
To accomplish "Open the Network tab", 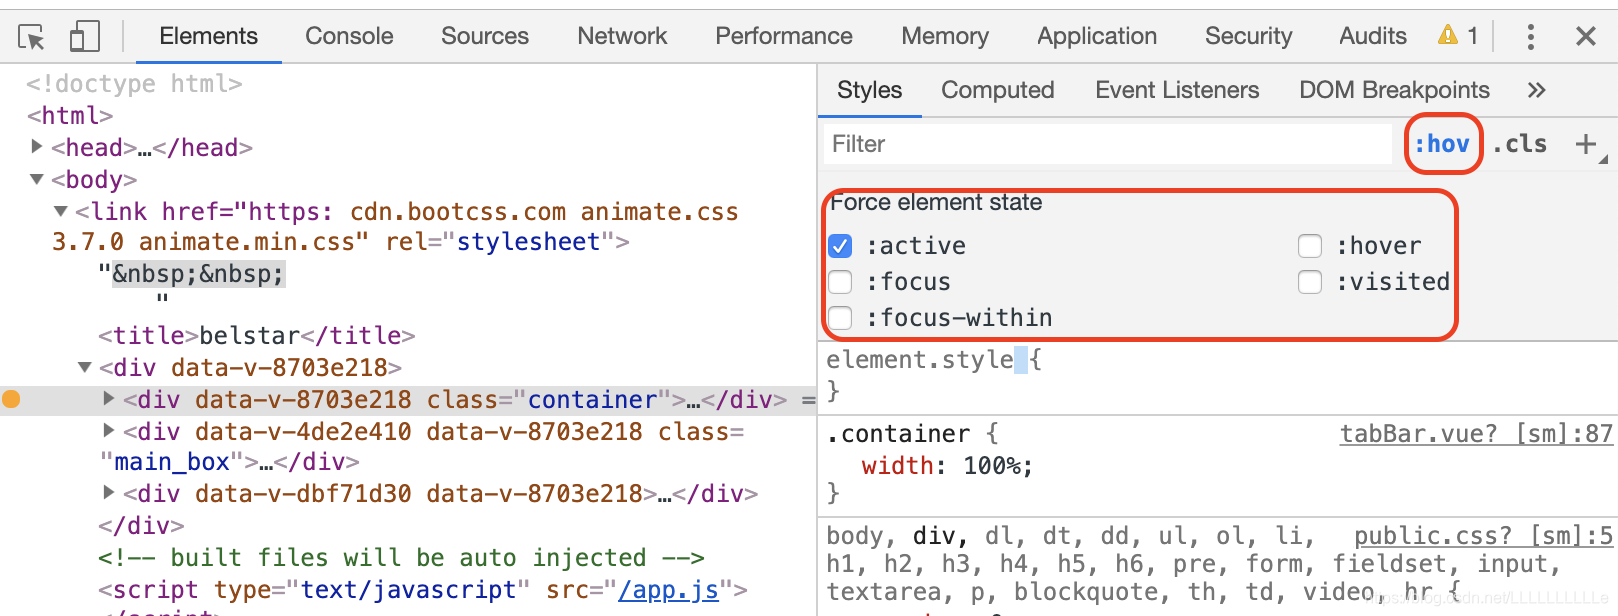I will point(622,36).
